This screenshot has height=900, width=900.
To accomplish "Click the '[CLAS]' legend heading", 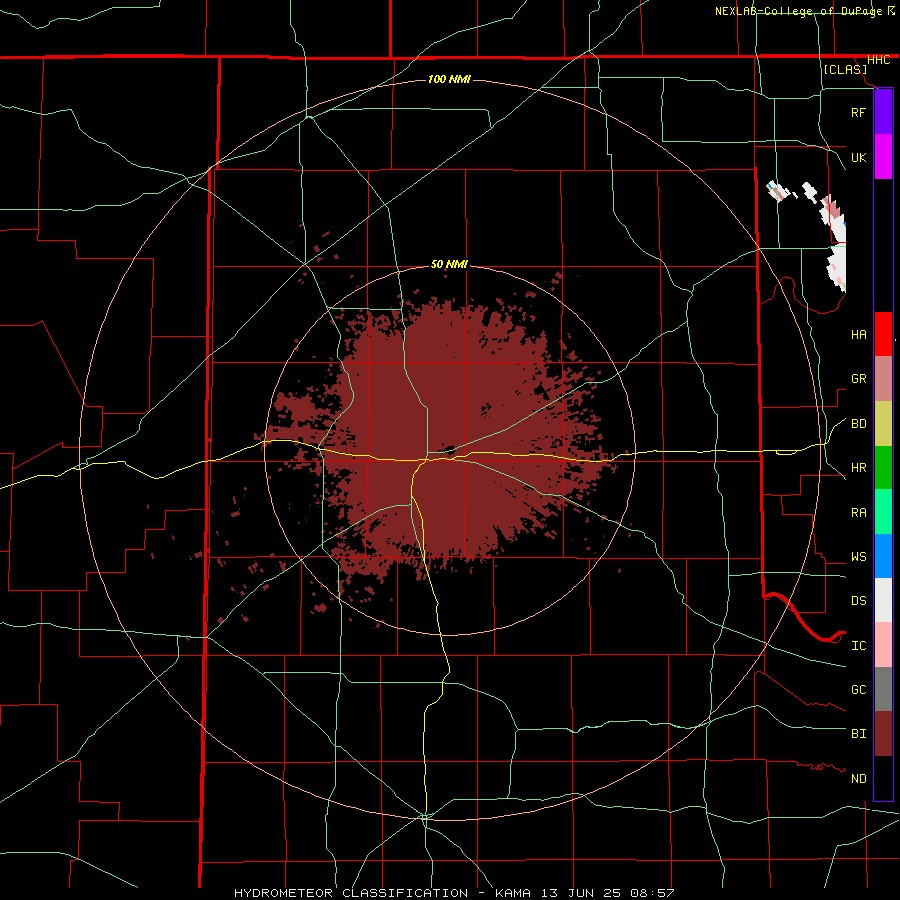I will point(845,70).
